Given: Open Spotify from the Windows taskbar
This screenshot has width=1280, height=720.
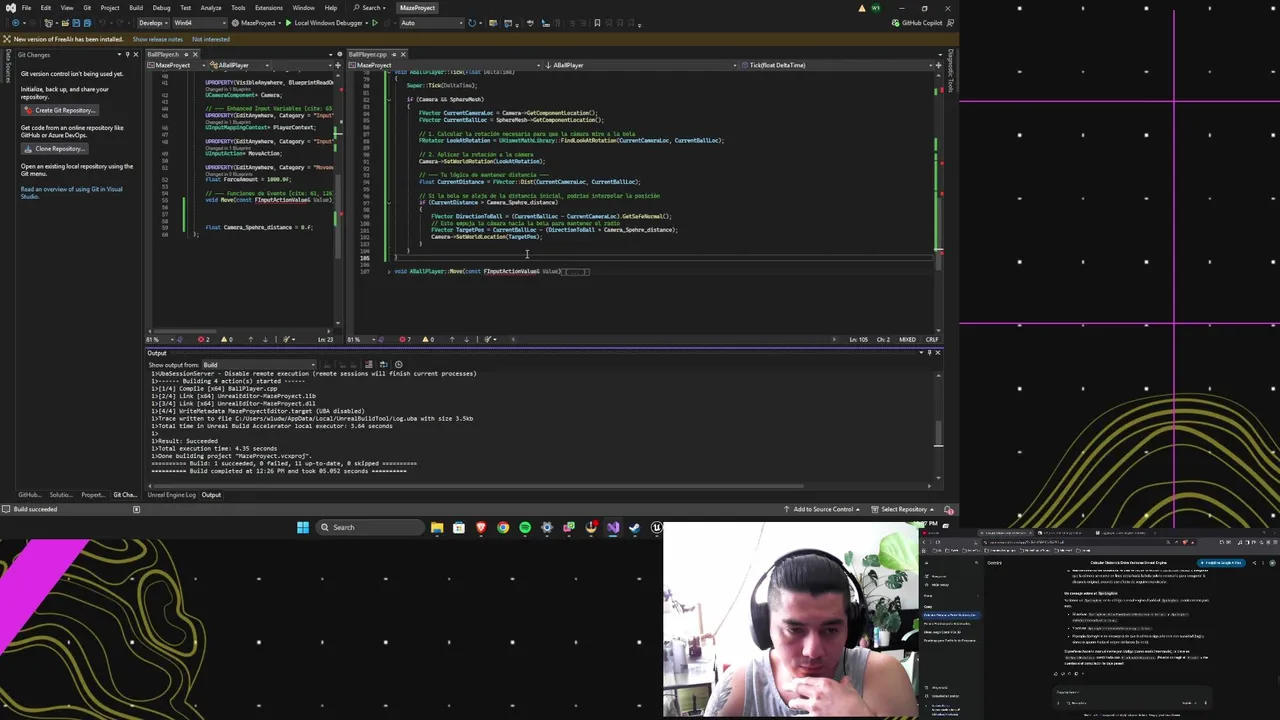Looking at the screenshot, I should coord(525,528).
